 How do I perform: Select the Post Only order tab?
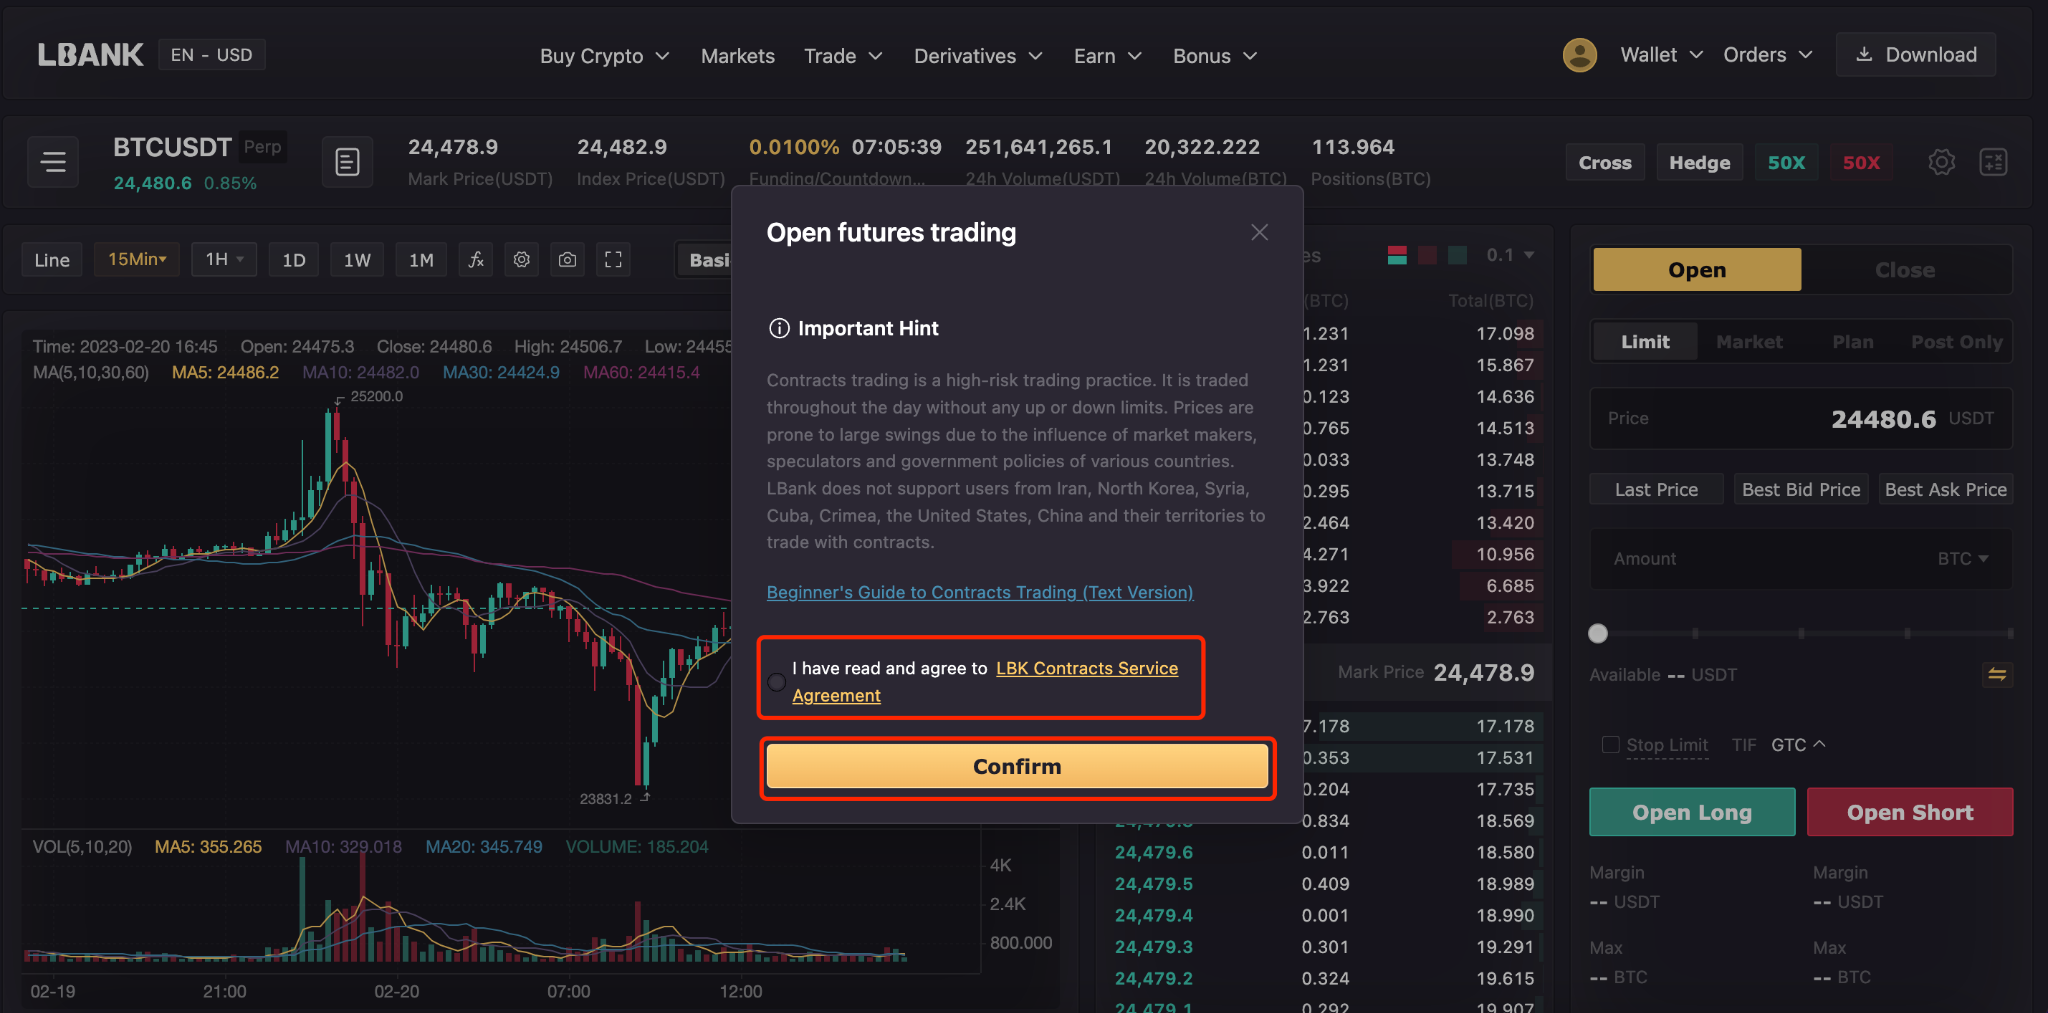[x=1956, y=342]
